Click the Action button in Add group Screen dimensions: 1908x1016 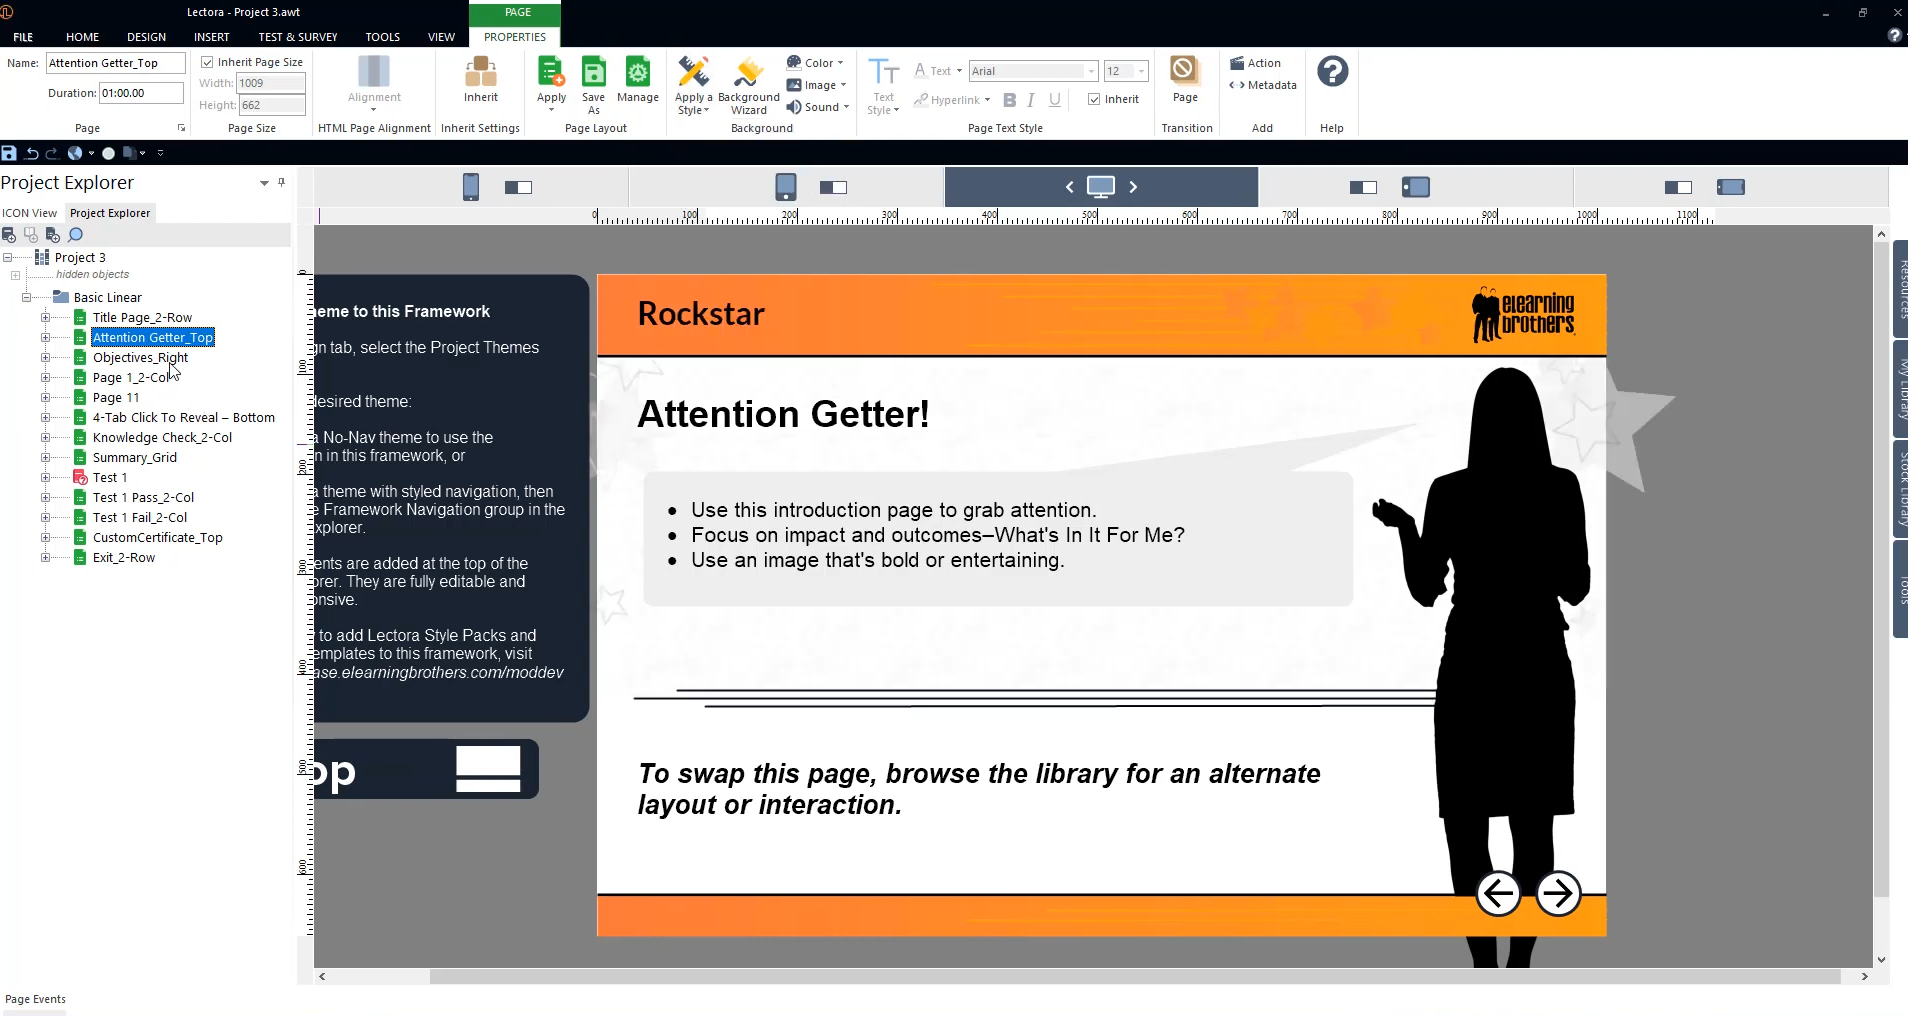[x=1256, y=63]
